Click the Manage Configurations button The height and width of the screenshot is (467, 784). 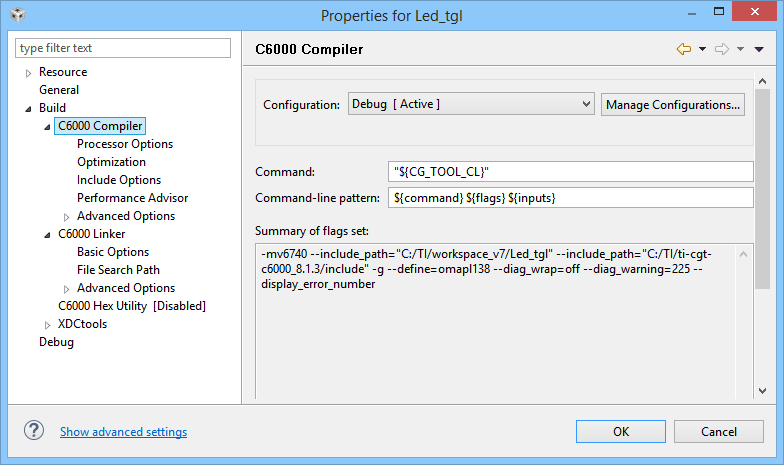673,104
